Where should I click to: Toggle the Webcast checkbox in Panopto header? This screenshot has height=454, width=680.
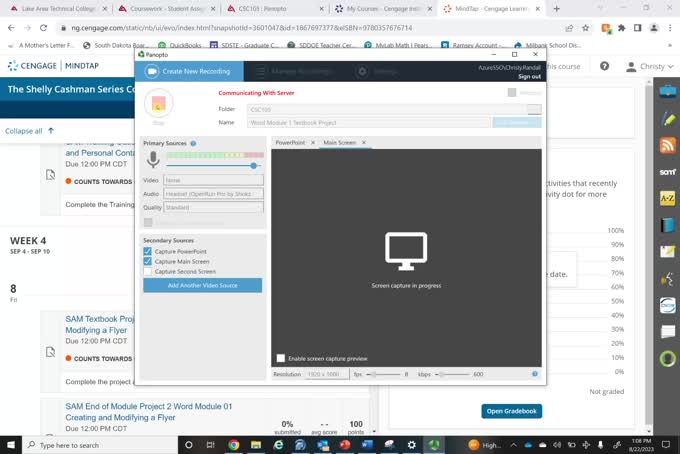click(512, 92)
